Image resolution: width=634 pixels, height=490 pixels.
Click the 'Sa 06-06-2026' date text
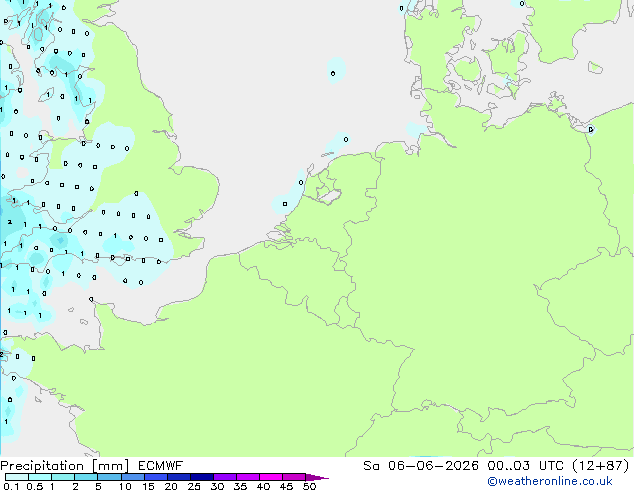point(421,466)
